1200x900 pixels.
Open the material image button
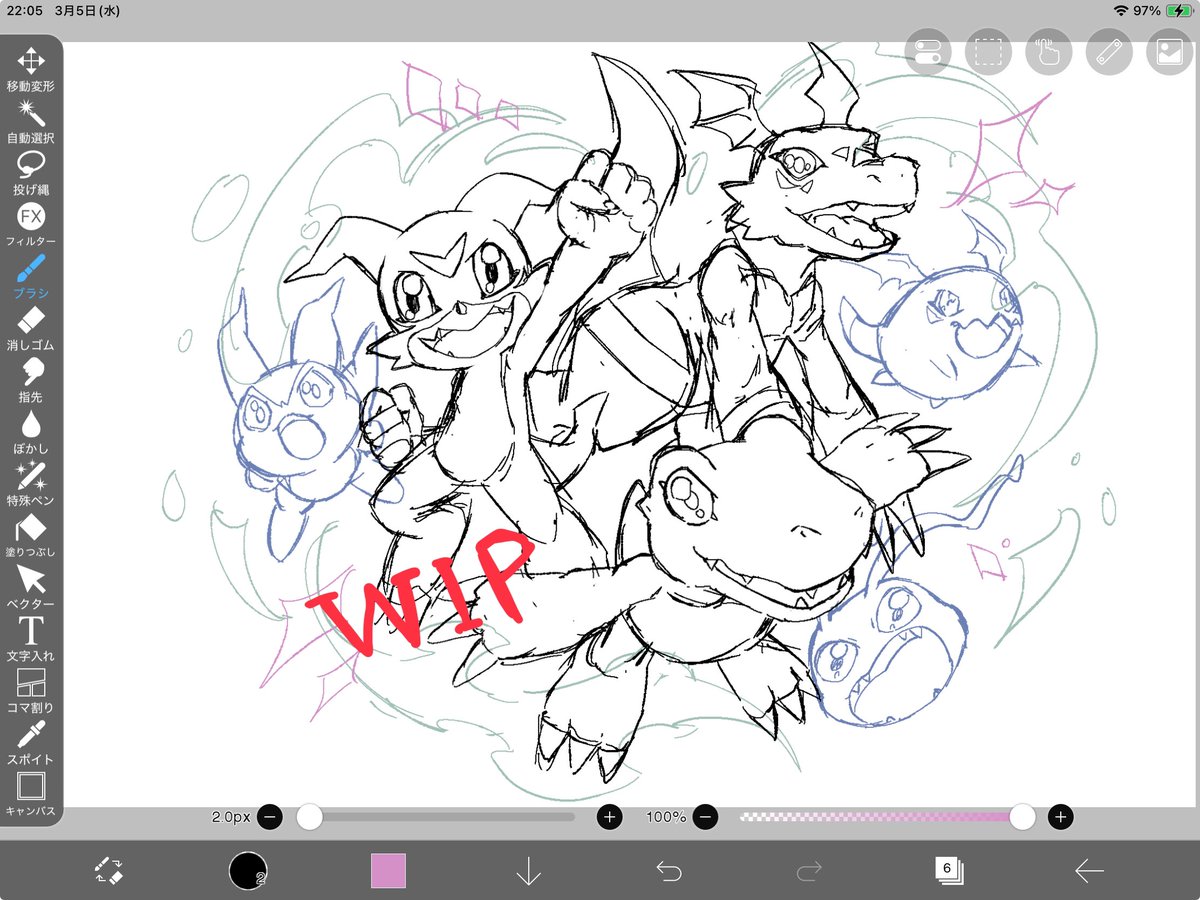click(1168, 52)
